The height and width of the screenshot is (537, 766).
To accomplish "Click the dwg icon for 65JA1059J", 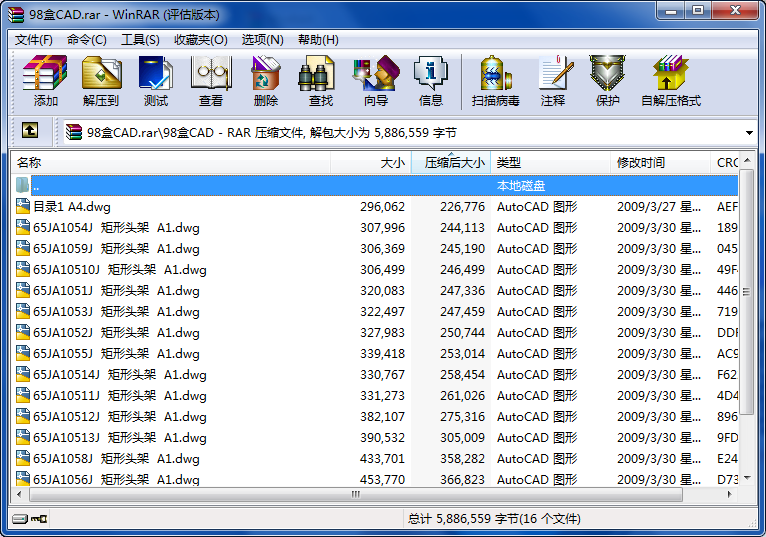I will (22, 248).
